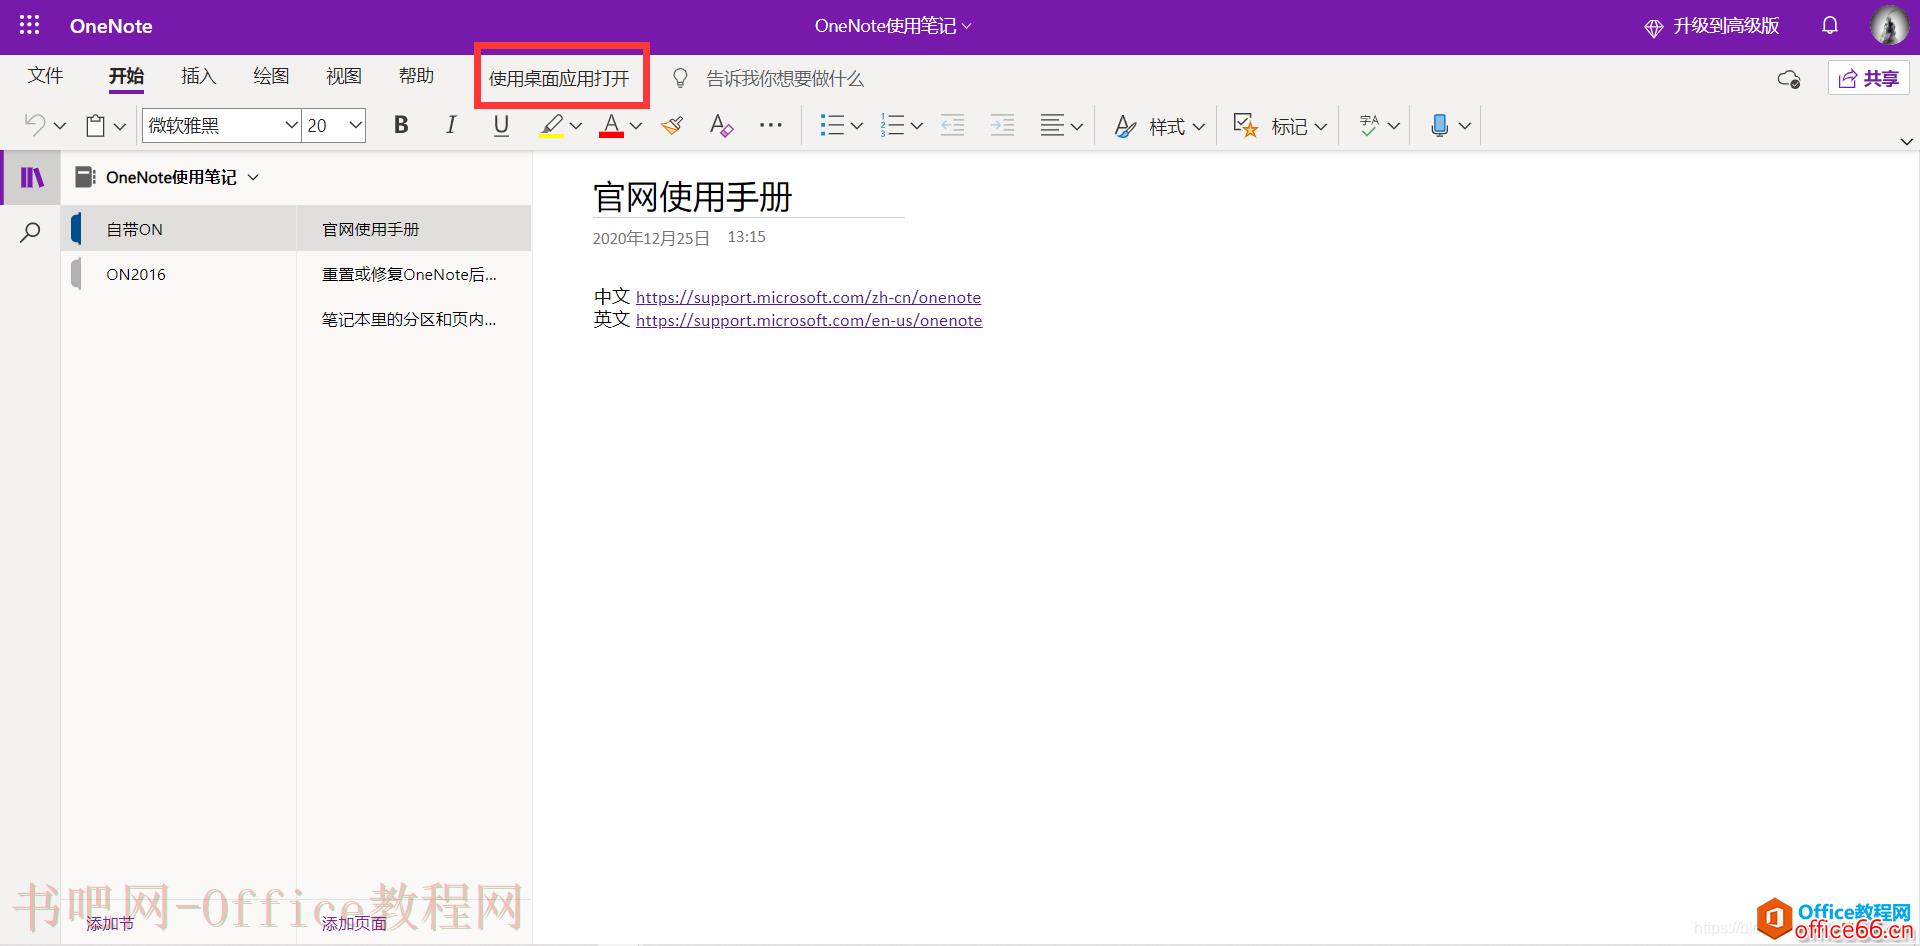The image size is (1920, 946).
Task: Switch to the 绘图 tab
Action: coord(271,76)
